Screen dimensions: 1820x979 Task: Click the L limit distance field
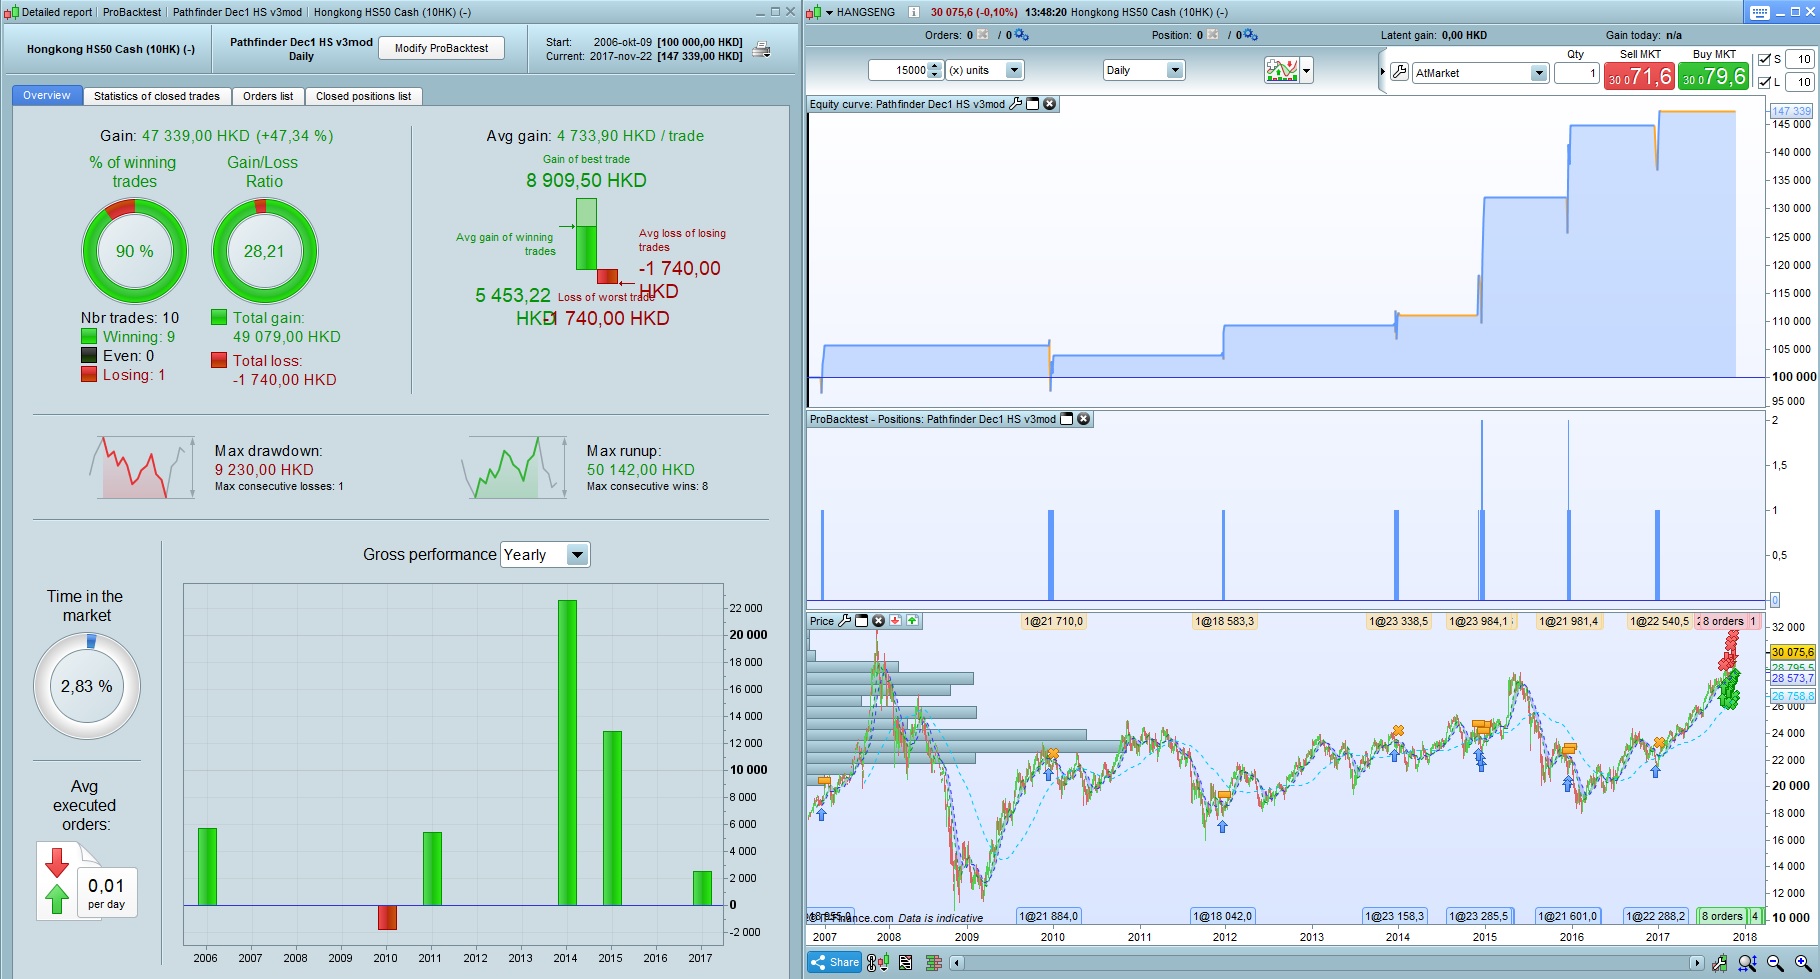pos(1799,82)
